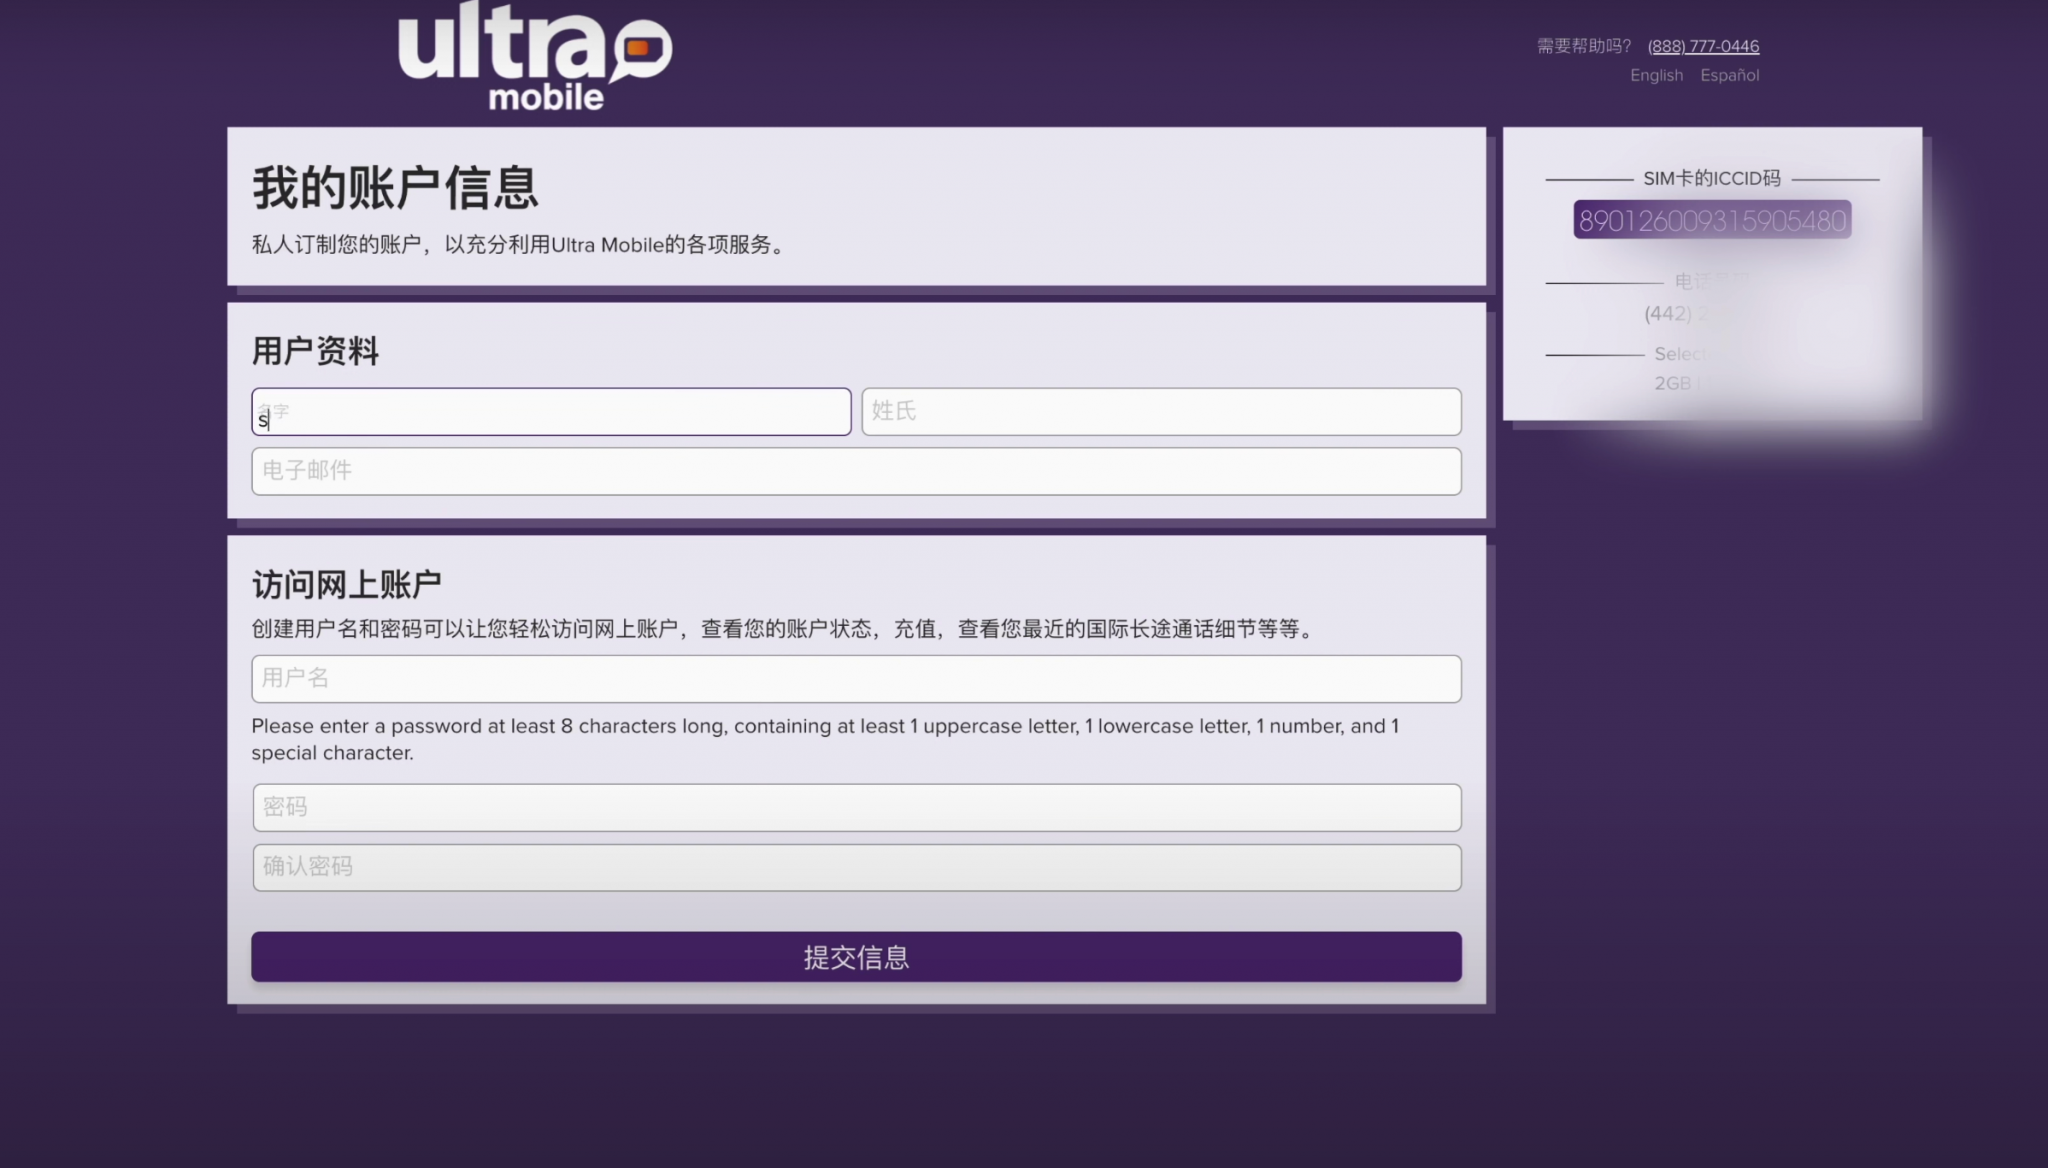Screen dimensions: 2048x1168
Task: Click the SIM卡的ICCID码 label
Action: 1712,179
